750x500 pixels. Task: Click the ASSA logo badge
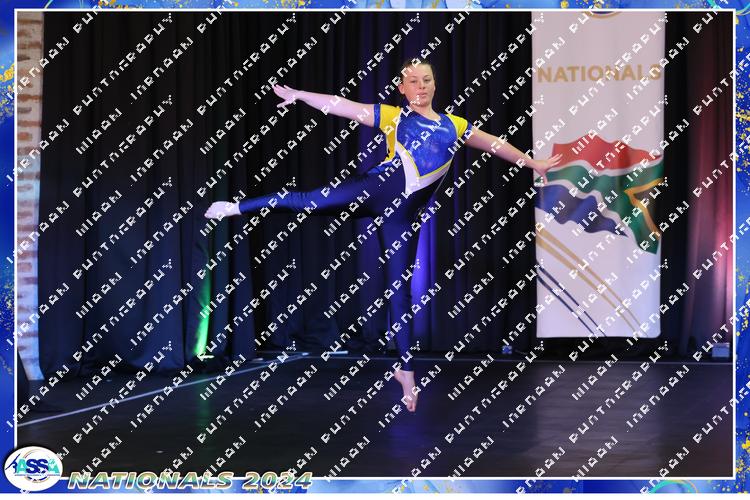(33, 468)
